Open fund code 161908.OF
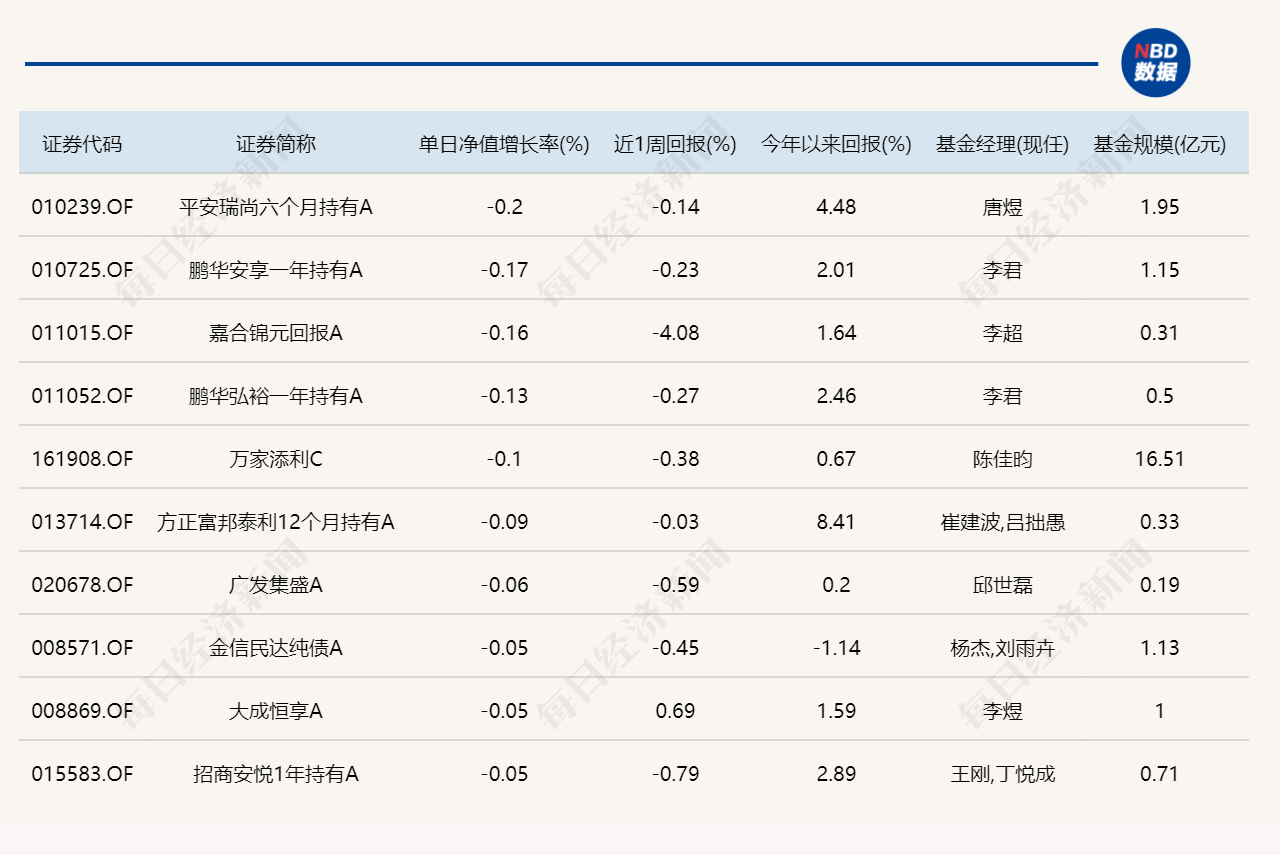The width and height of the screenshot is (1280, 855). click(83, 459)
